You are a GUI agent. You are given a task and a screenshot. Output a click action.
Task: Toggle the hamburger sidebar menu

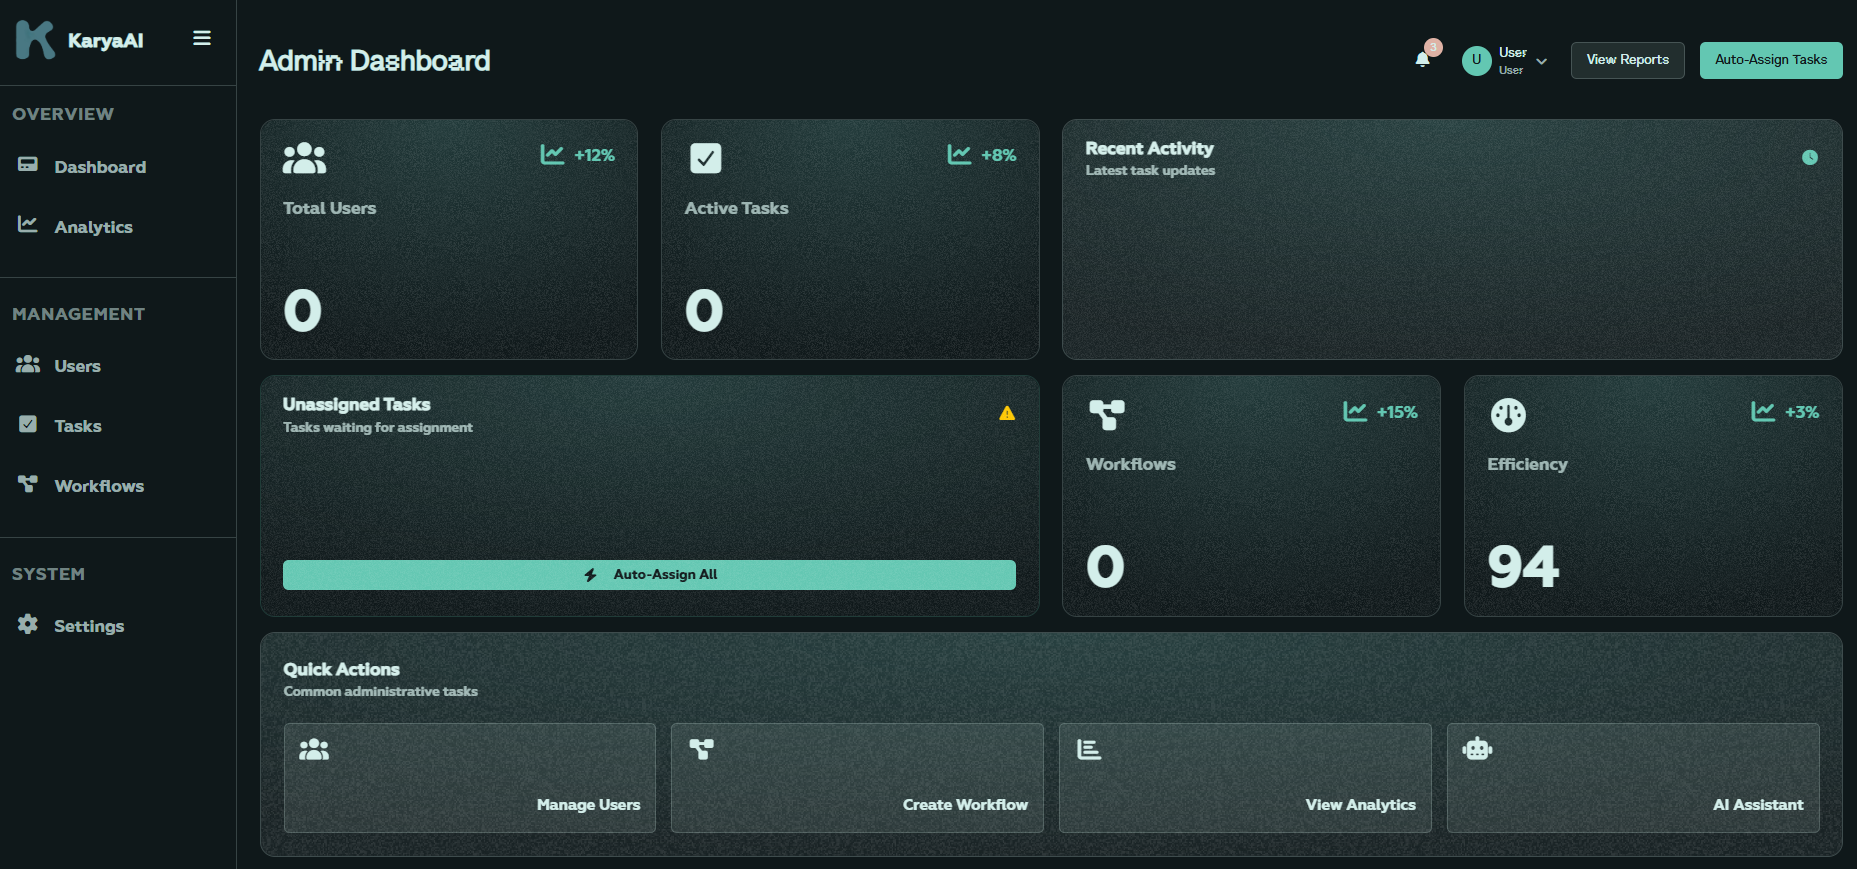(202, 38)
